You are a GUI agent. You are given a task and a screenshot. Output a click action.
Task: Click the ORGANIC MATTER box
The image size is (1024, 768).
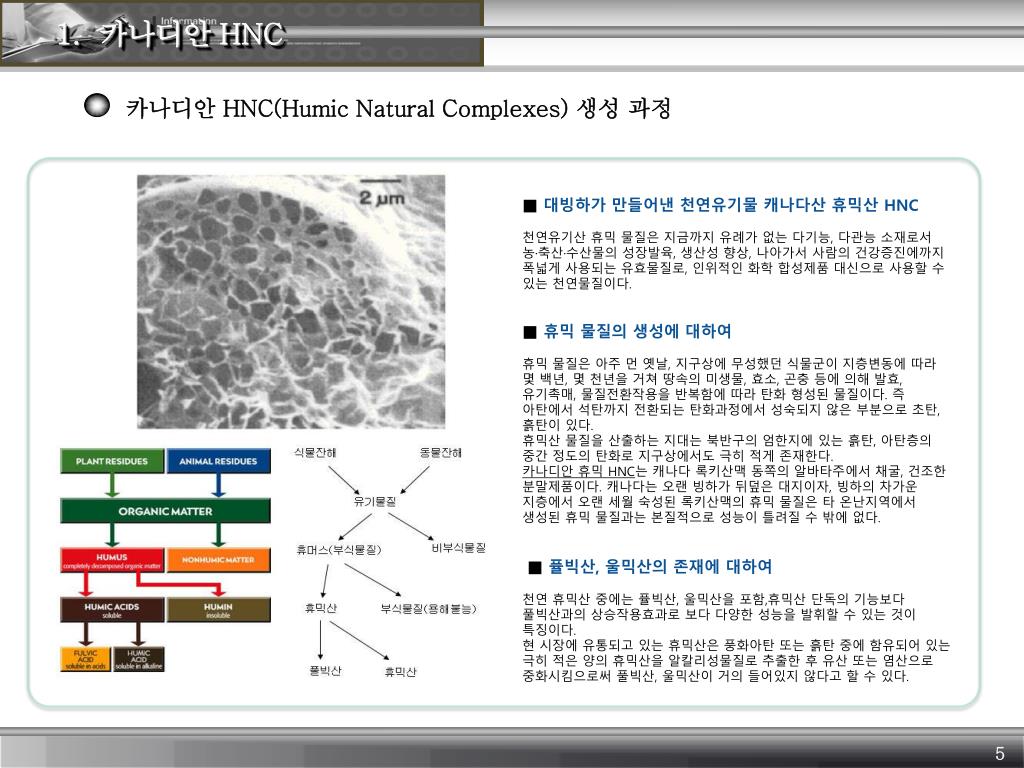(165, 511)
